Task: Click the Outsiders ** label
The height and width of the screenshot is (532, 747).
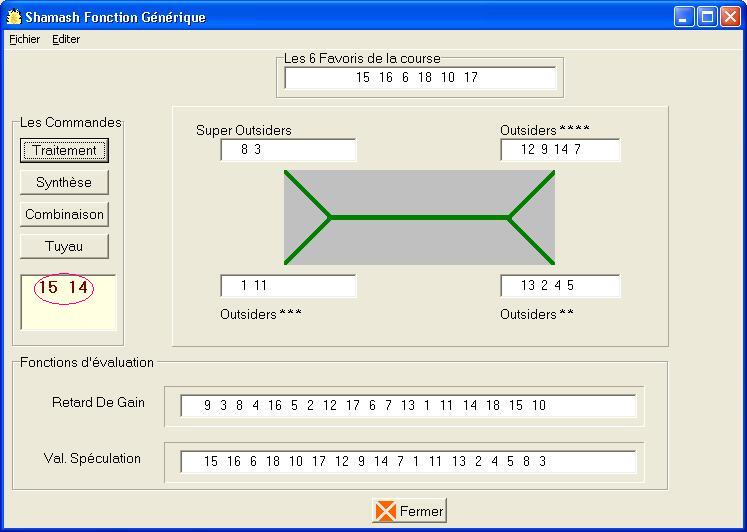Action: (x=537, y=314)
